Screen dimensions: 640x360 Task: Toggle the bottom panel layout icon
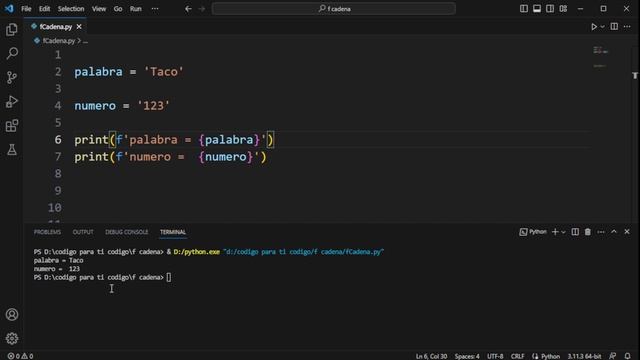tap(537, 9)
